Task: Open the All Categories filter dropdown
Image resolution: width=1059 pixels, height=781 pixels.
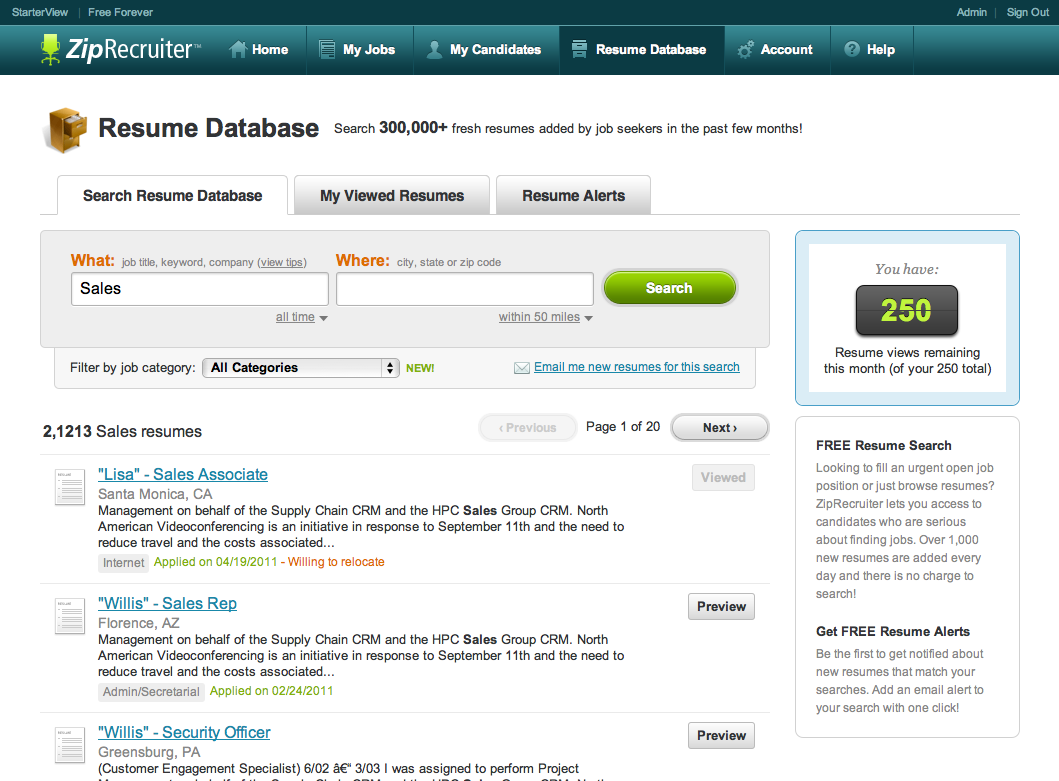Action: coord(300,367)
